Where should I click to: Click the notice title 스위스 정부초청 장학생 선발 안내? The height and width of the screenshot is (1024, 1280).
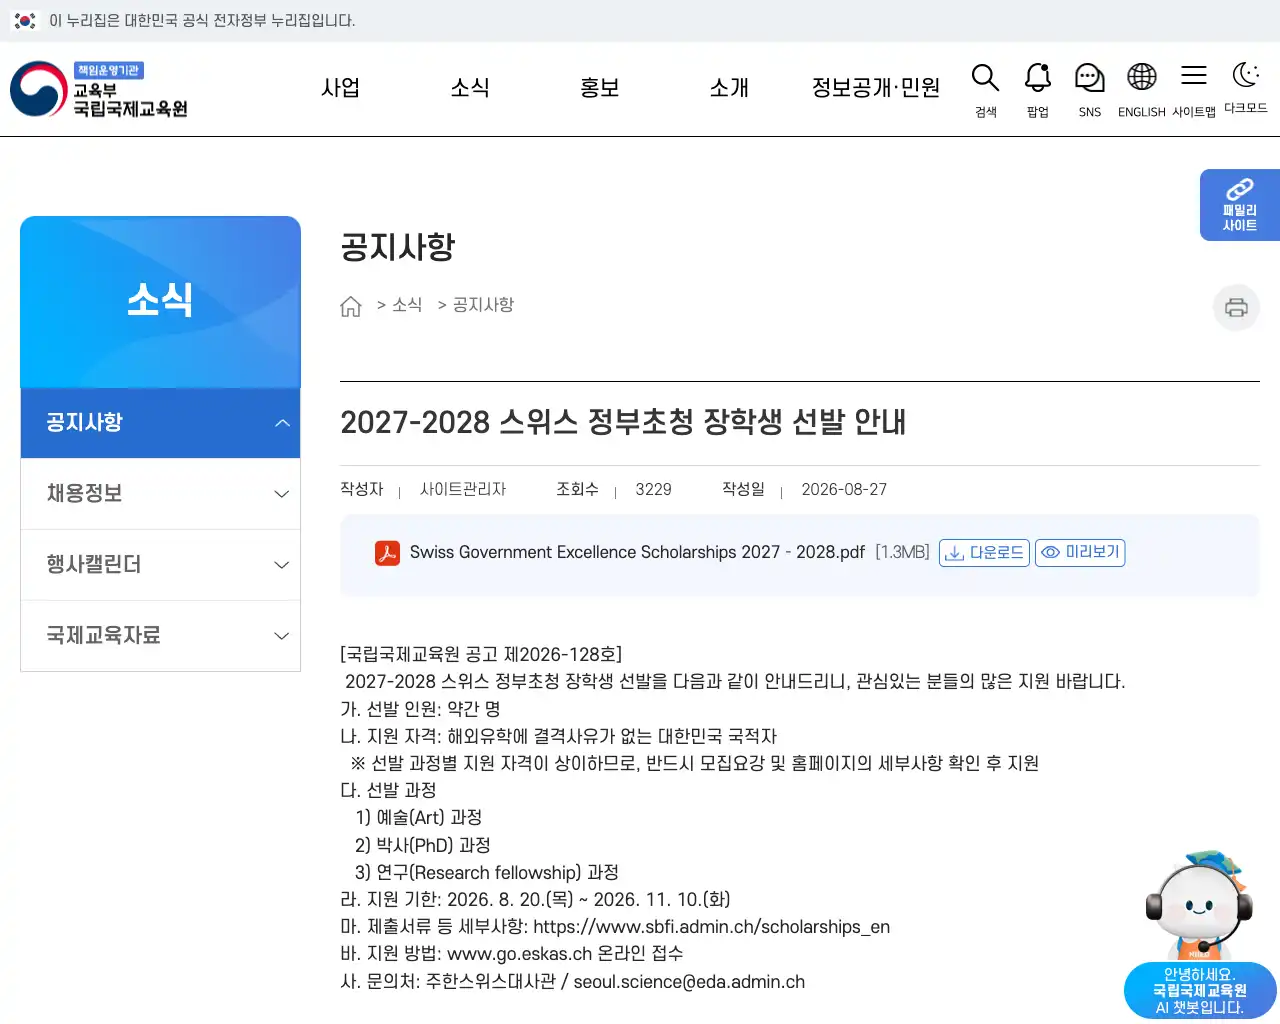tap(623, 422)
